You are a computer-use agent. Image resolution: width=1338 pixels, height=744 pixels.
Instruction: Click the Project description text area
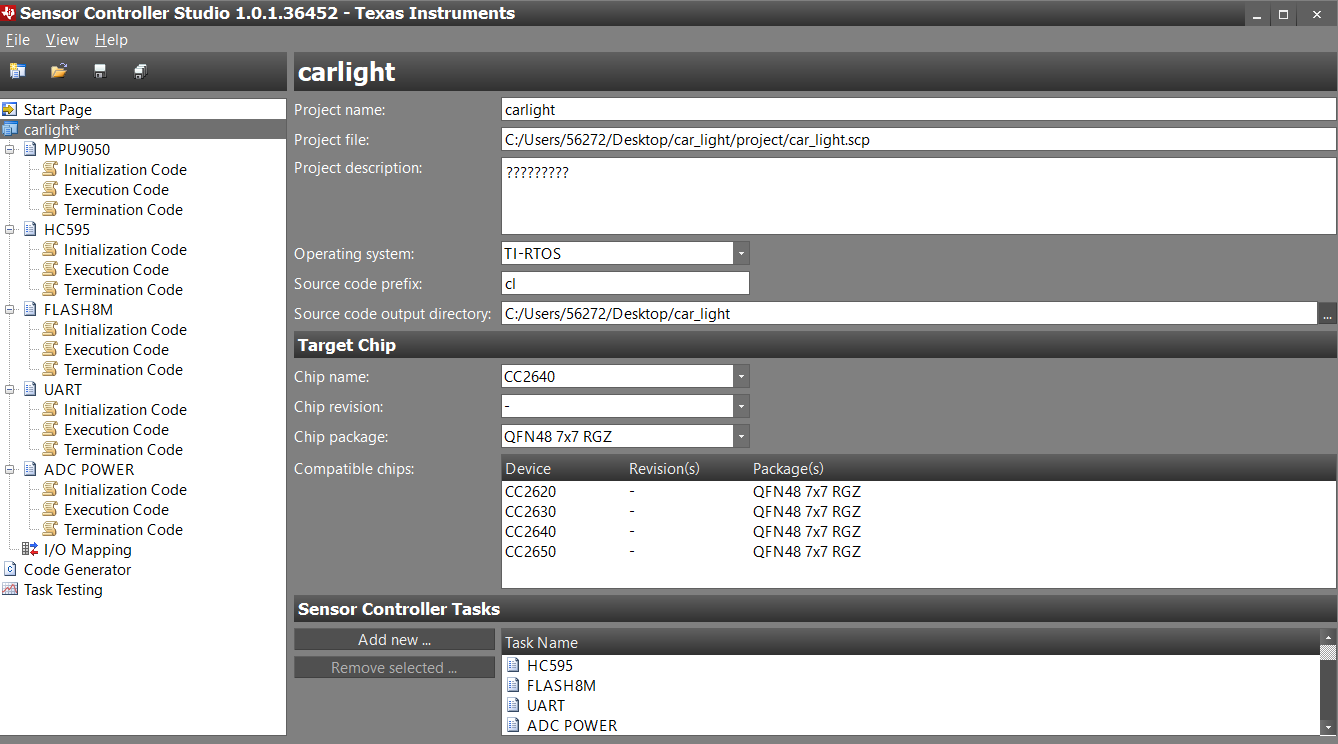point(919,196)
